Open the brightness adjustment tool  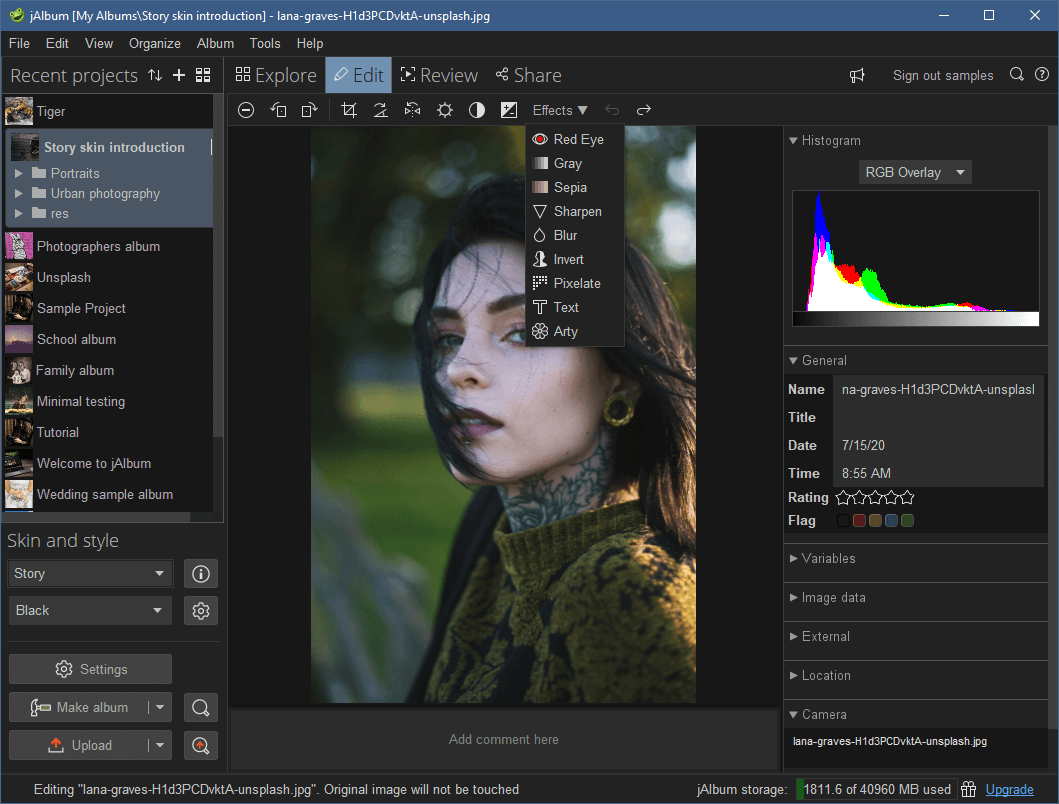(x=445, y=110)
